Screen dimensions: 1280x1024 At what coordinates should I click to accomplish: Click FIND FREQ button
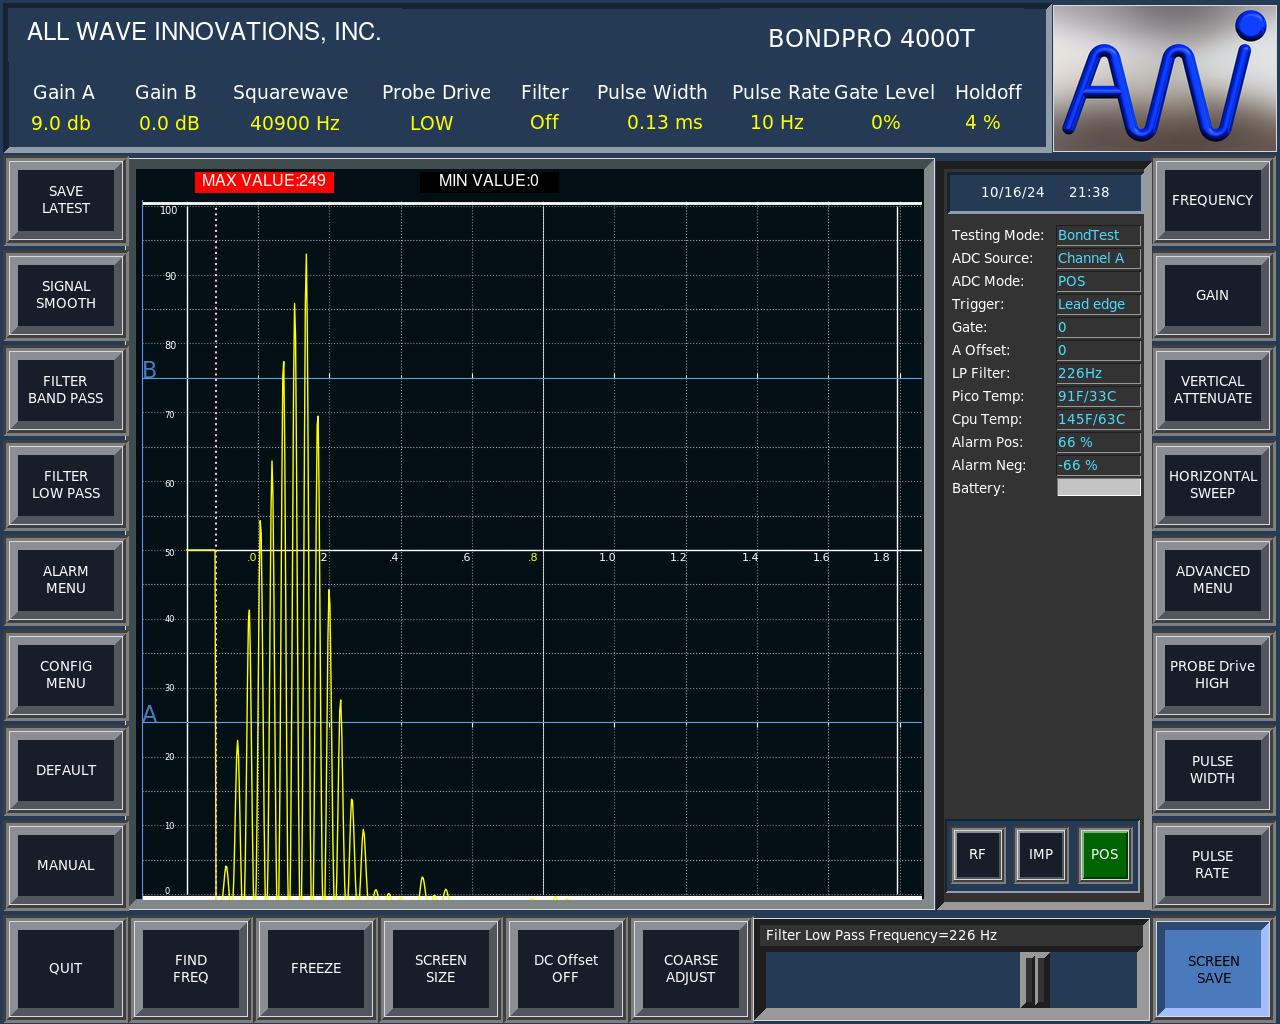coord(191,968)
